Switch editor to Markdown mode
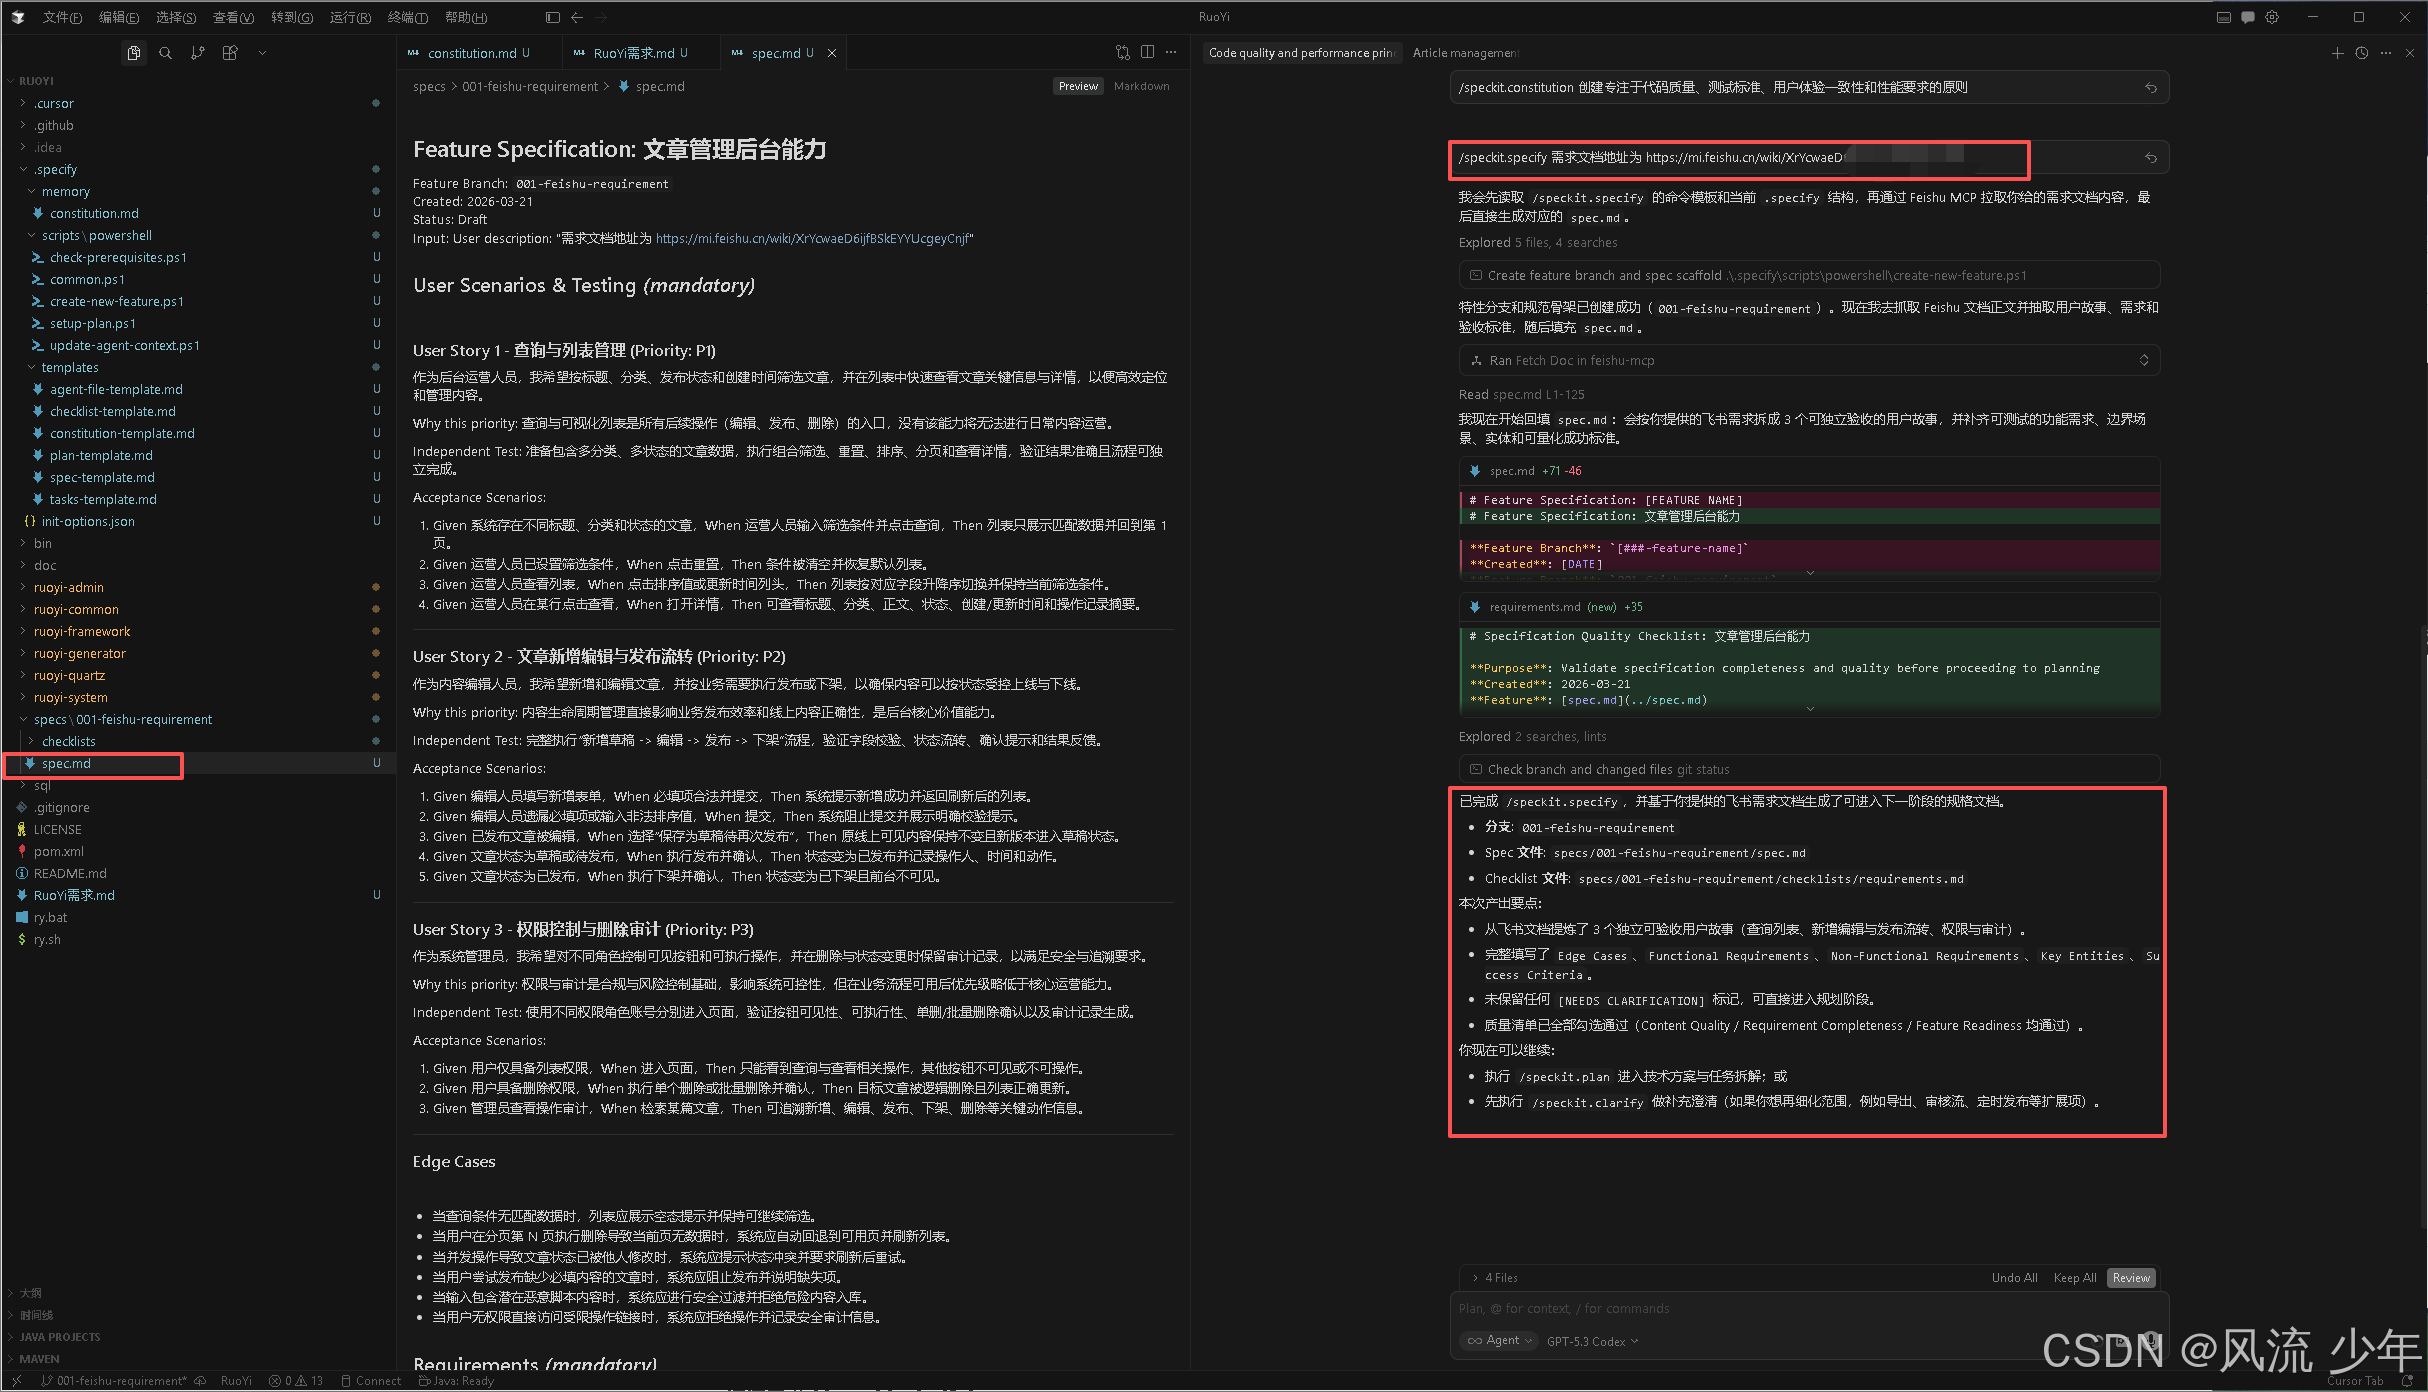Screen dimensions: 2428x1392 click(1141, 86)
